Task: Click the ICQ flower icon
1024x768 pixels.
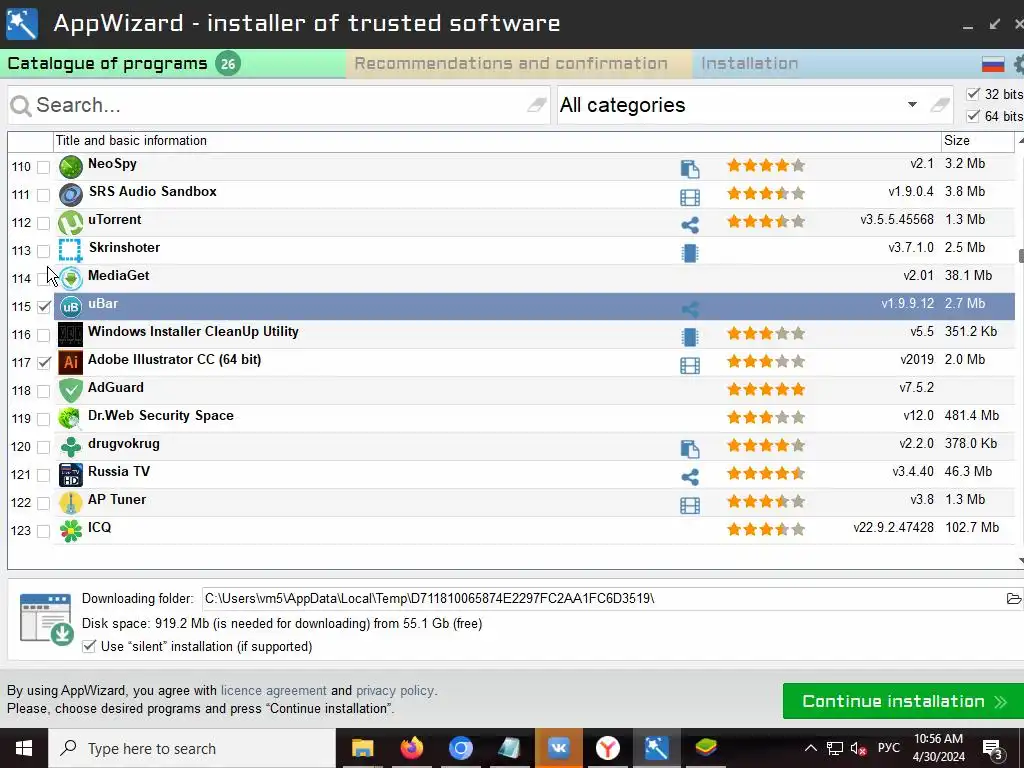Action: point(71,530)
